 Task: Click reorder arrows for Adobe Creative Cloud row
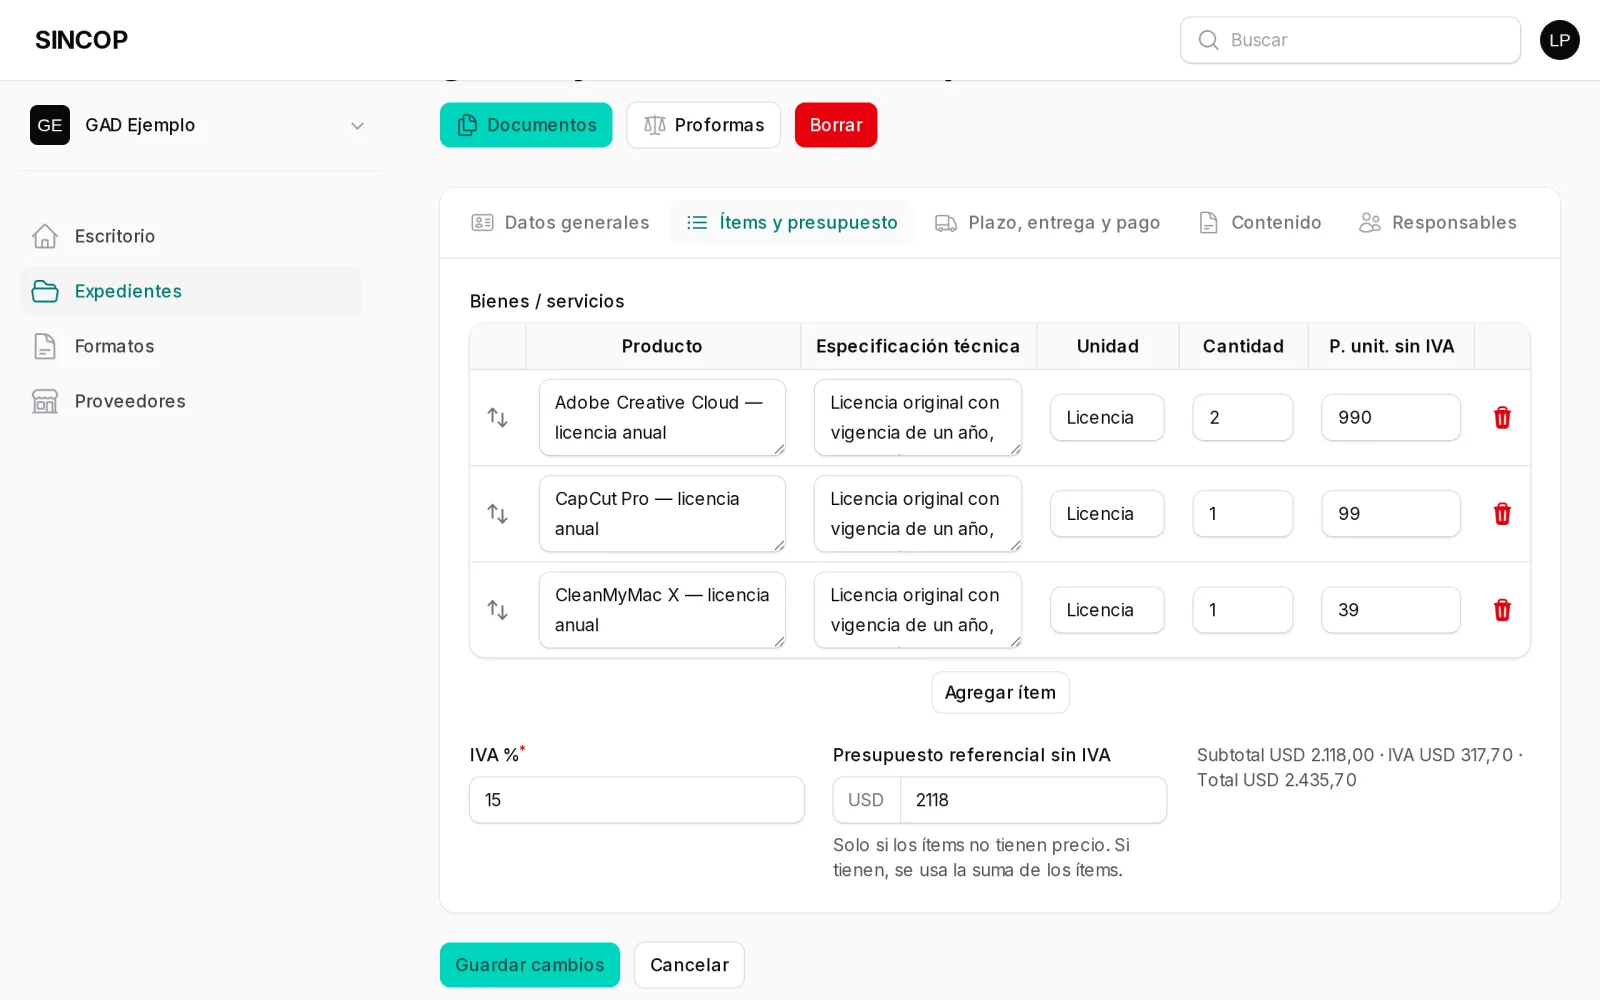[x=497, y=418]
